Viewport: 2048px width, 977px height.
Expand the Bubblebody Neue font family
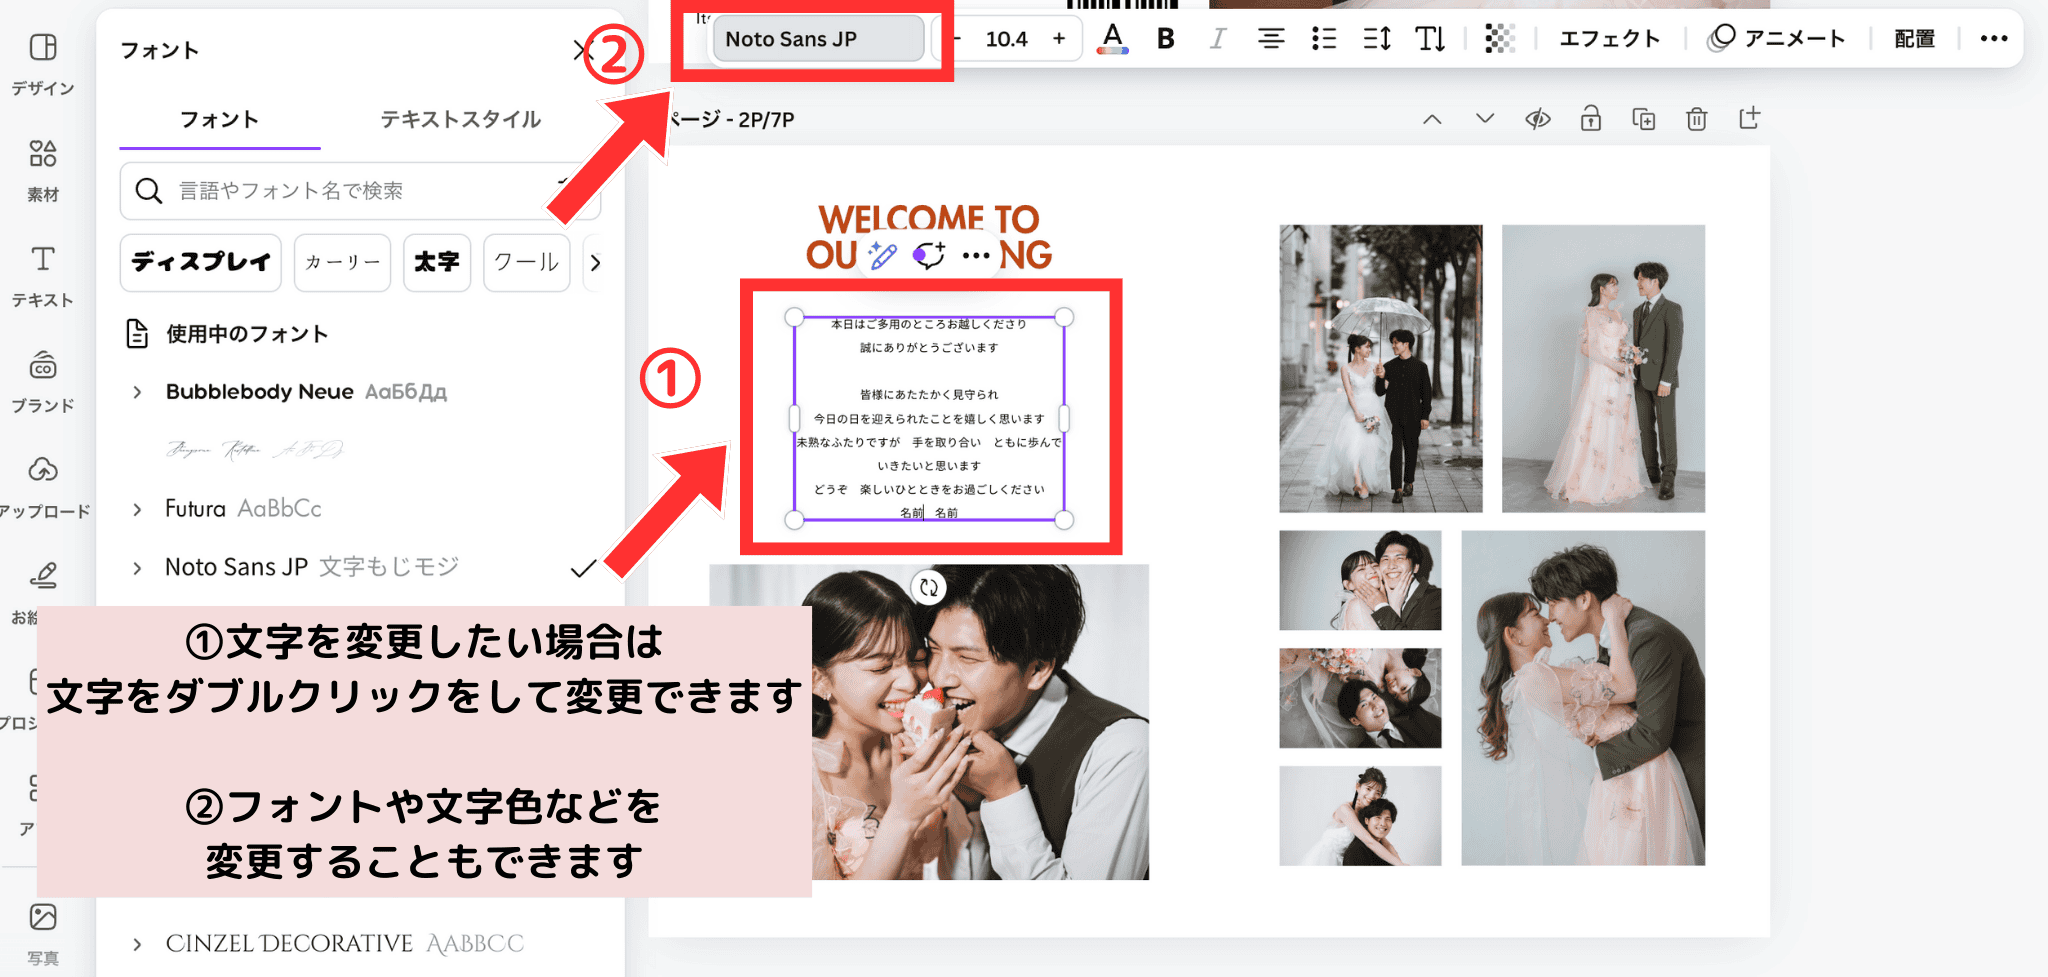pyautogui.click(x=138, y=392)
